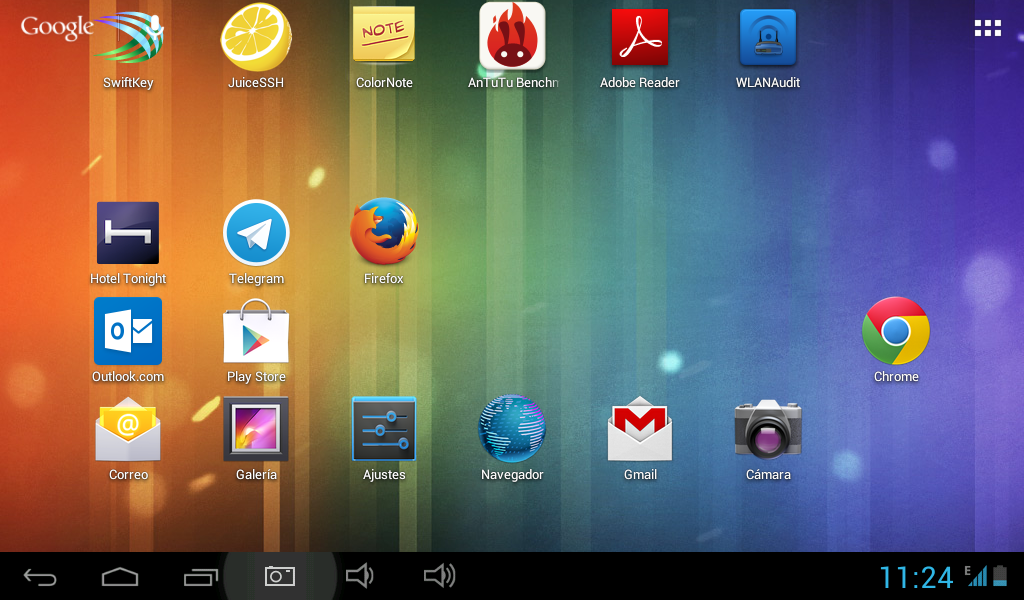Show recent apps overview
The image size is (1024, 600).
click(200, 577)
